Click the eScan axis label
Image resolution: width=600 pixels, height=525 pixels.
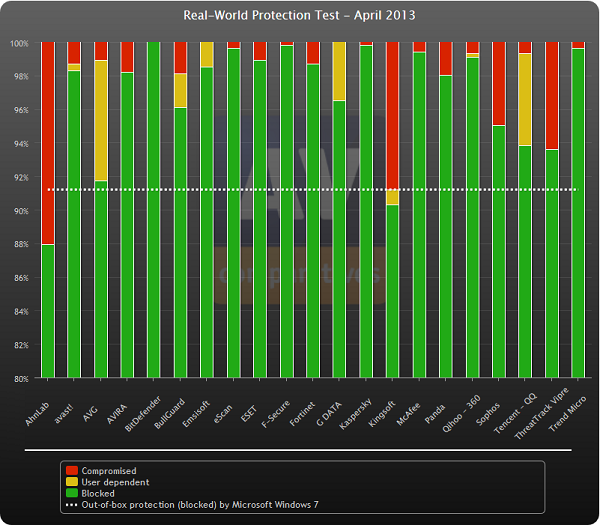click(223, 413)
